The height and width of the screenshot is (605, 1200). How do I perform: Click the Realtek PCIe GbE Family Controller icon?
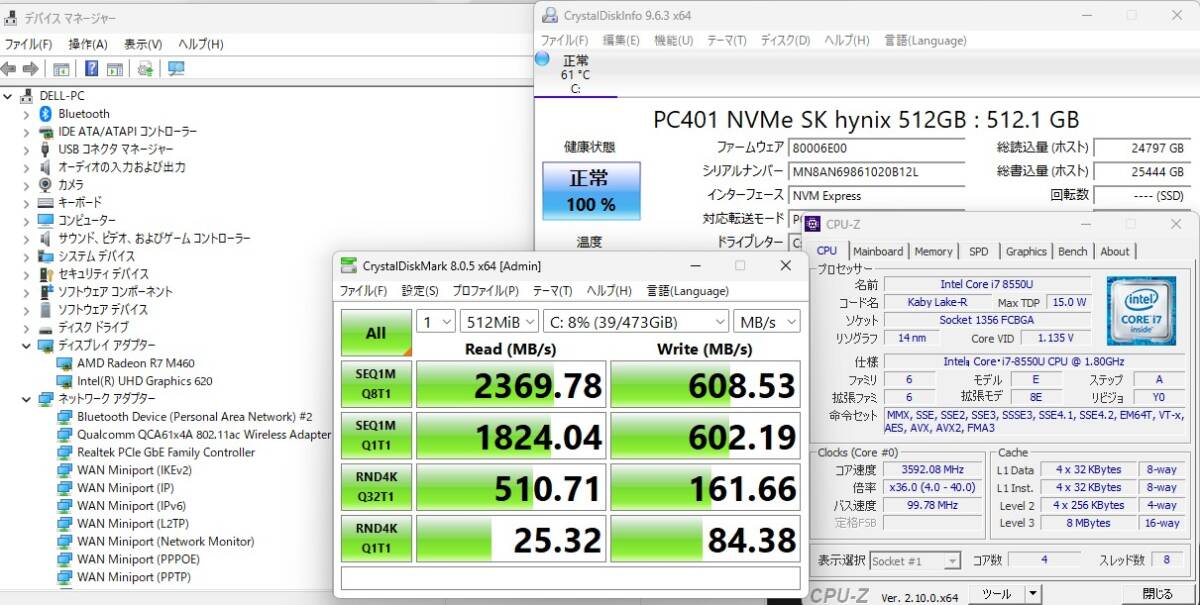click(65, 452)
